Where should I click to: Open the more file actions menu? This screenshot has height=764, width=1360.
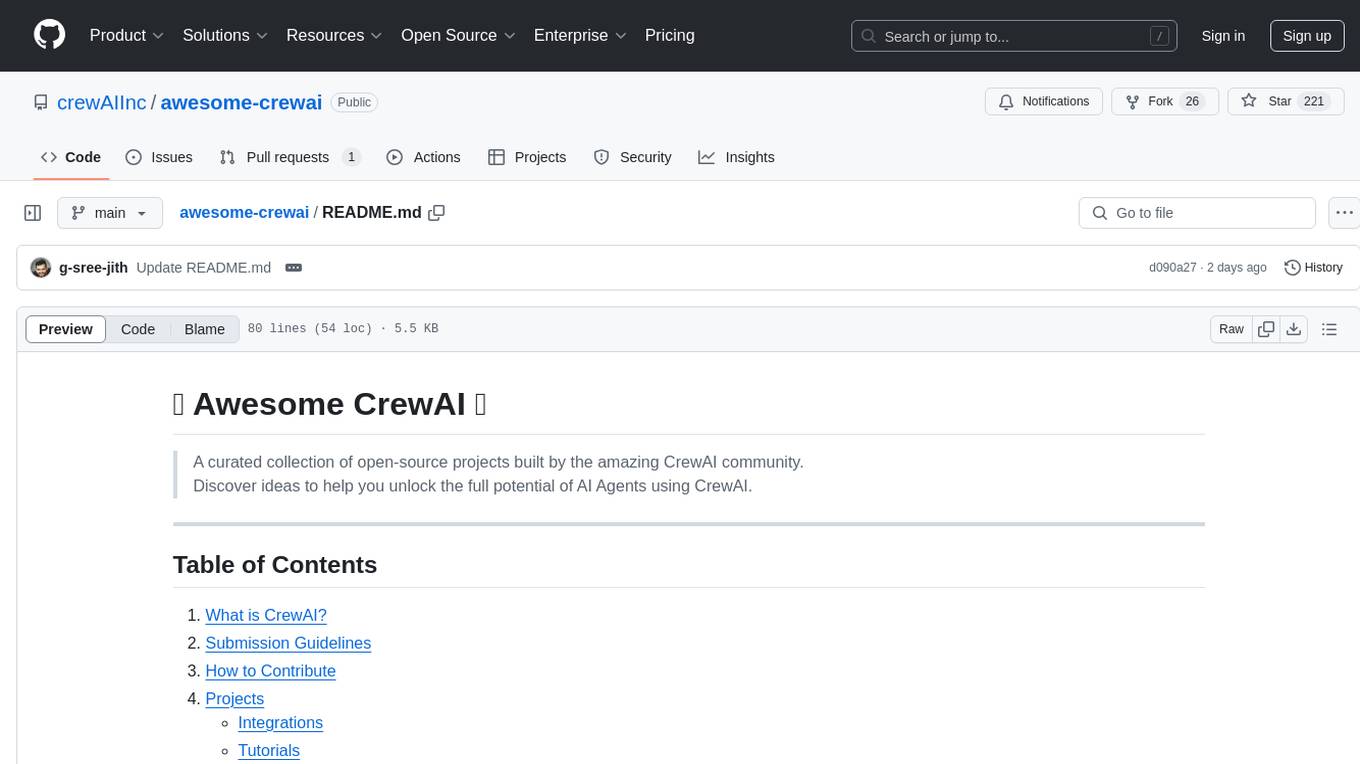[1345, 213]
